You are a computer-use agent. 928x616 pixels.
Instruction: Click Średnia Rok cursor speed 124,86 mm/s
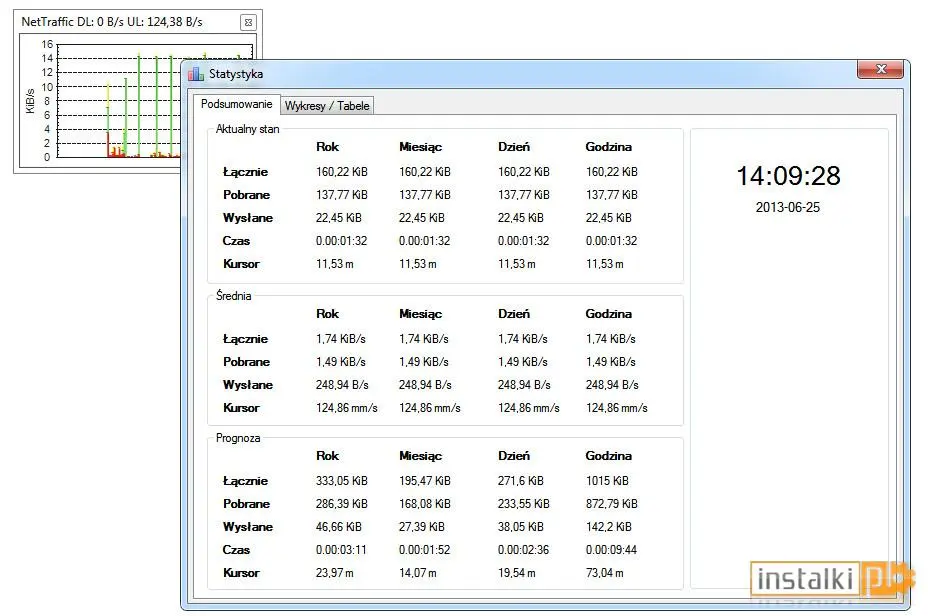point(346,408)
